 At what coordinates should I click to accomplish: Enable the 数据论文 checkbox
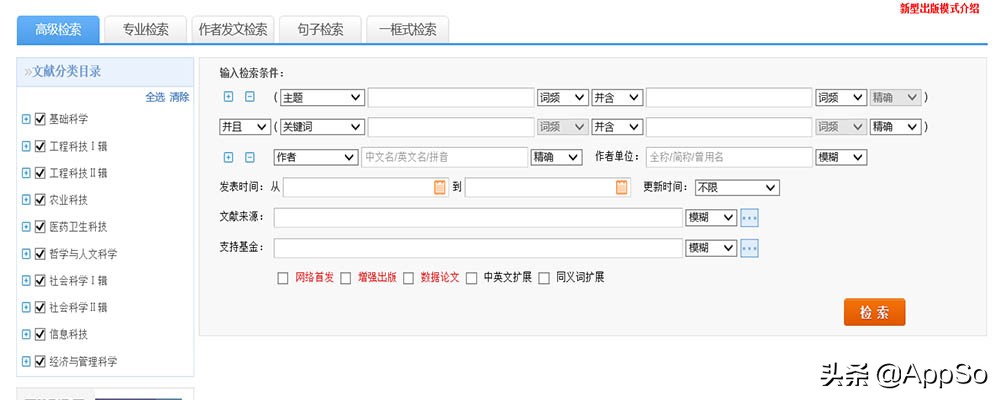tap(408, 278)
